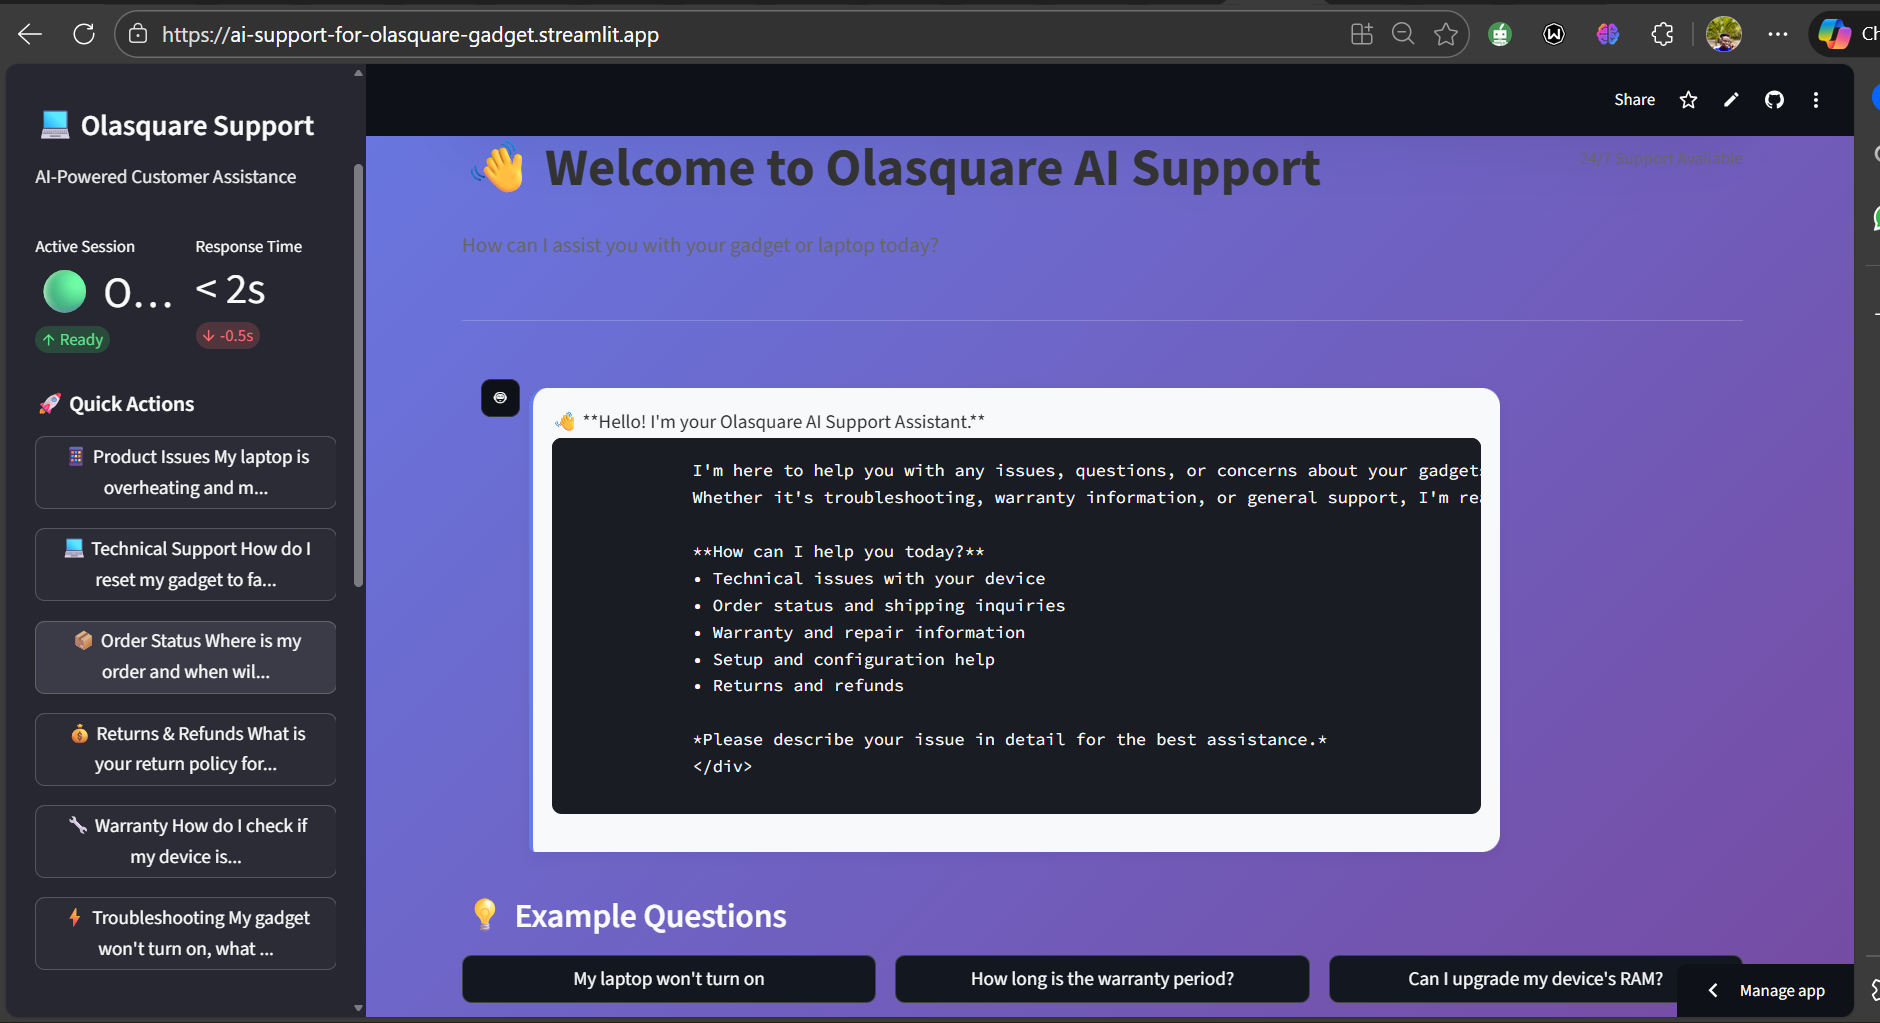Select the Warranty quick action in the sidebar
This screenshot has width=1880, height=1023.
pos(185,840)
